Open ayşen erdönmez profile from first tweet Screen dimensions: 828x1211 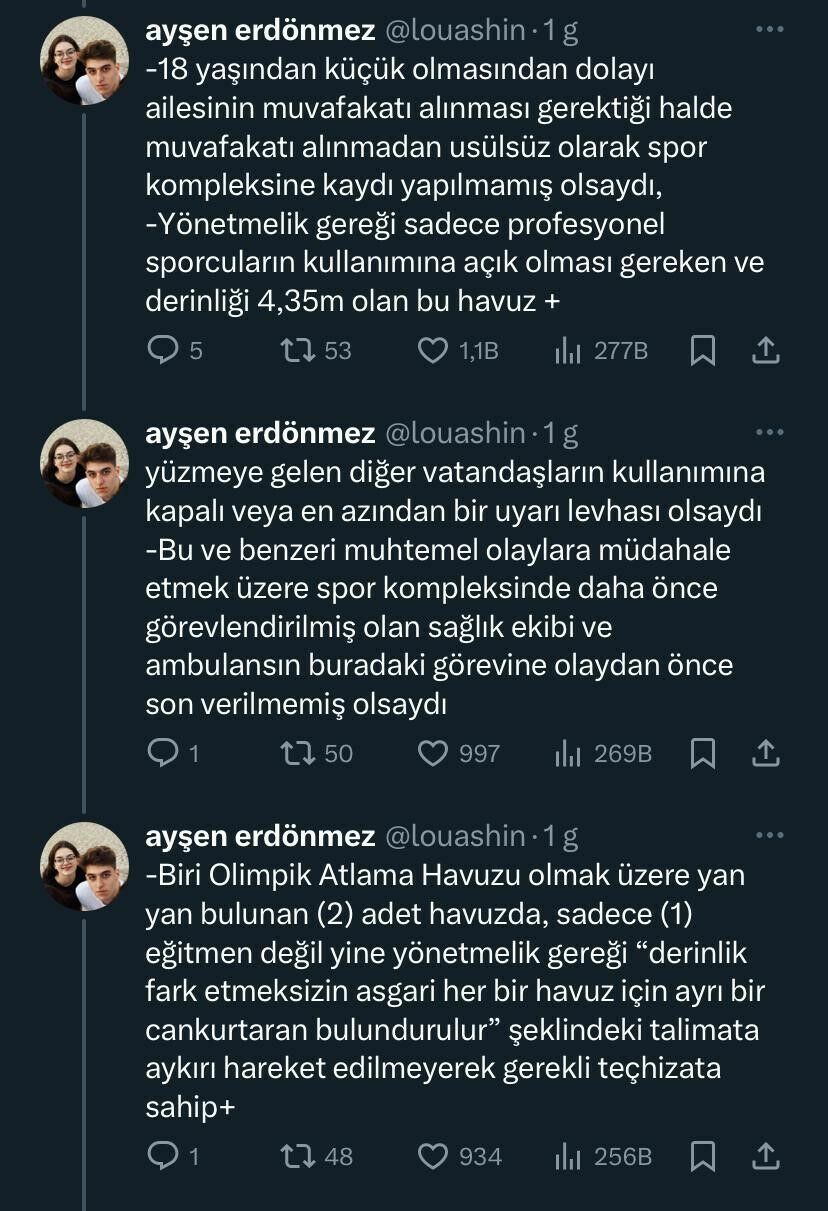260,31
